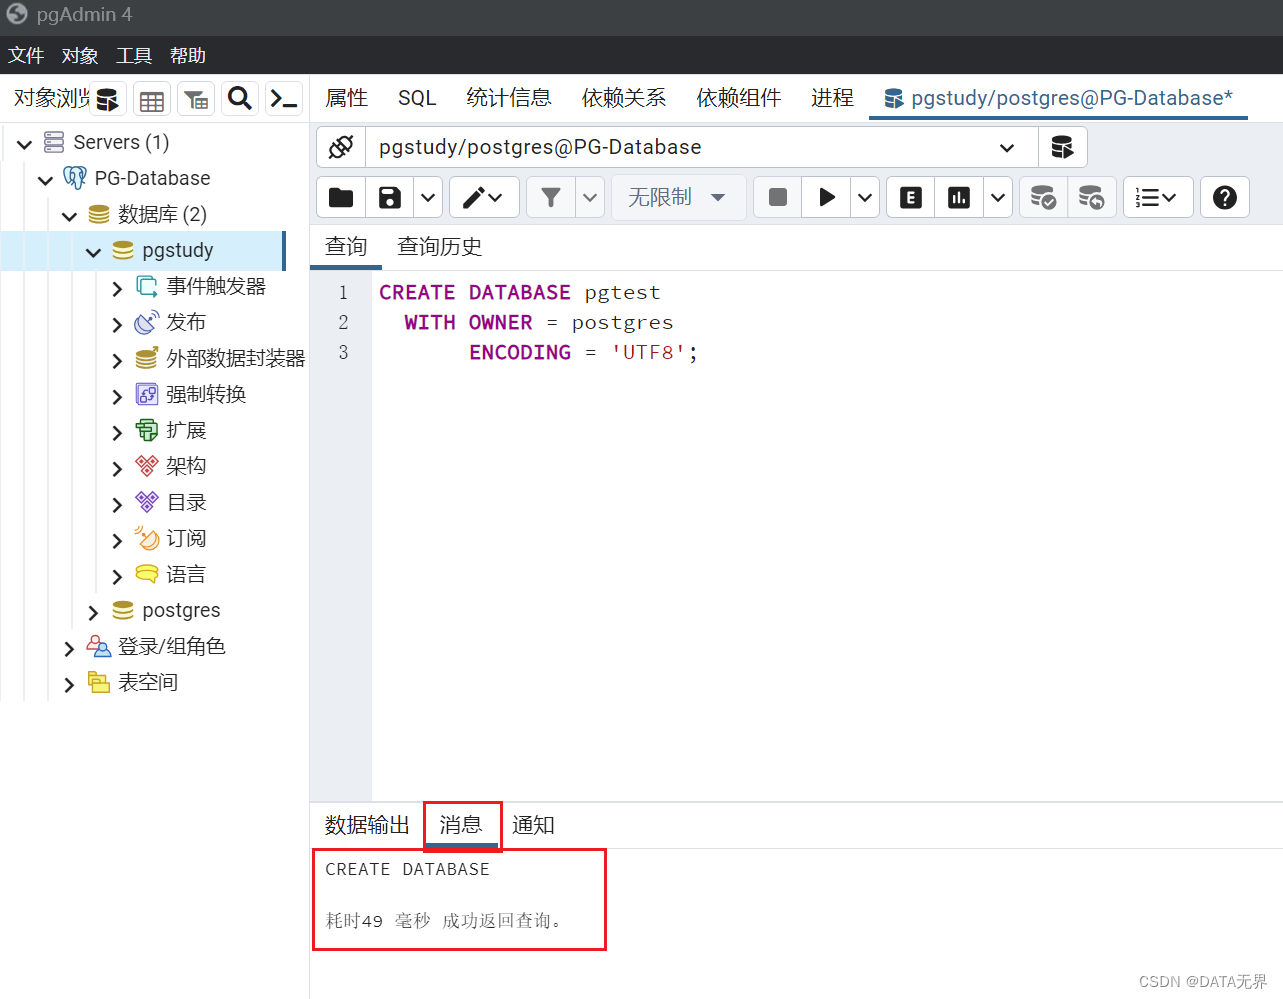Open the 对象 menu

(x=80, y=56)
